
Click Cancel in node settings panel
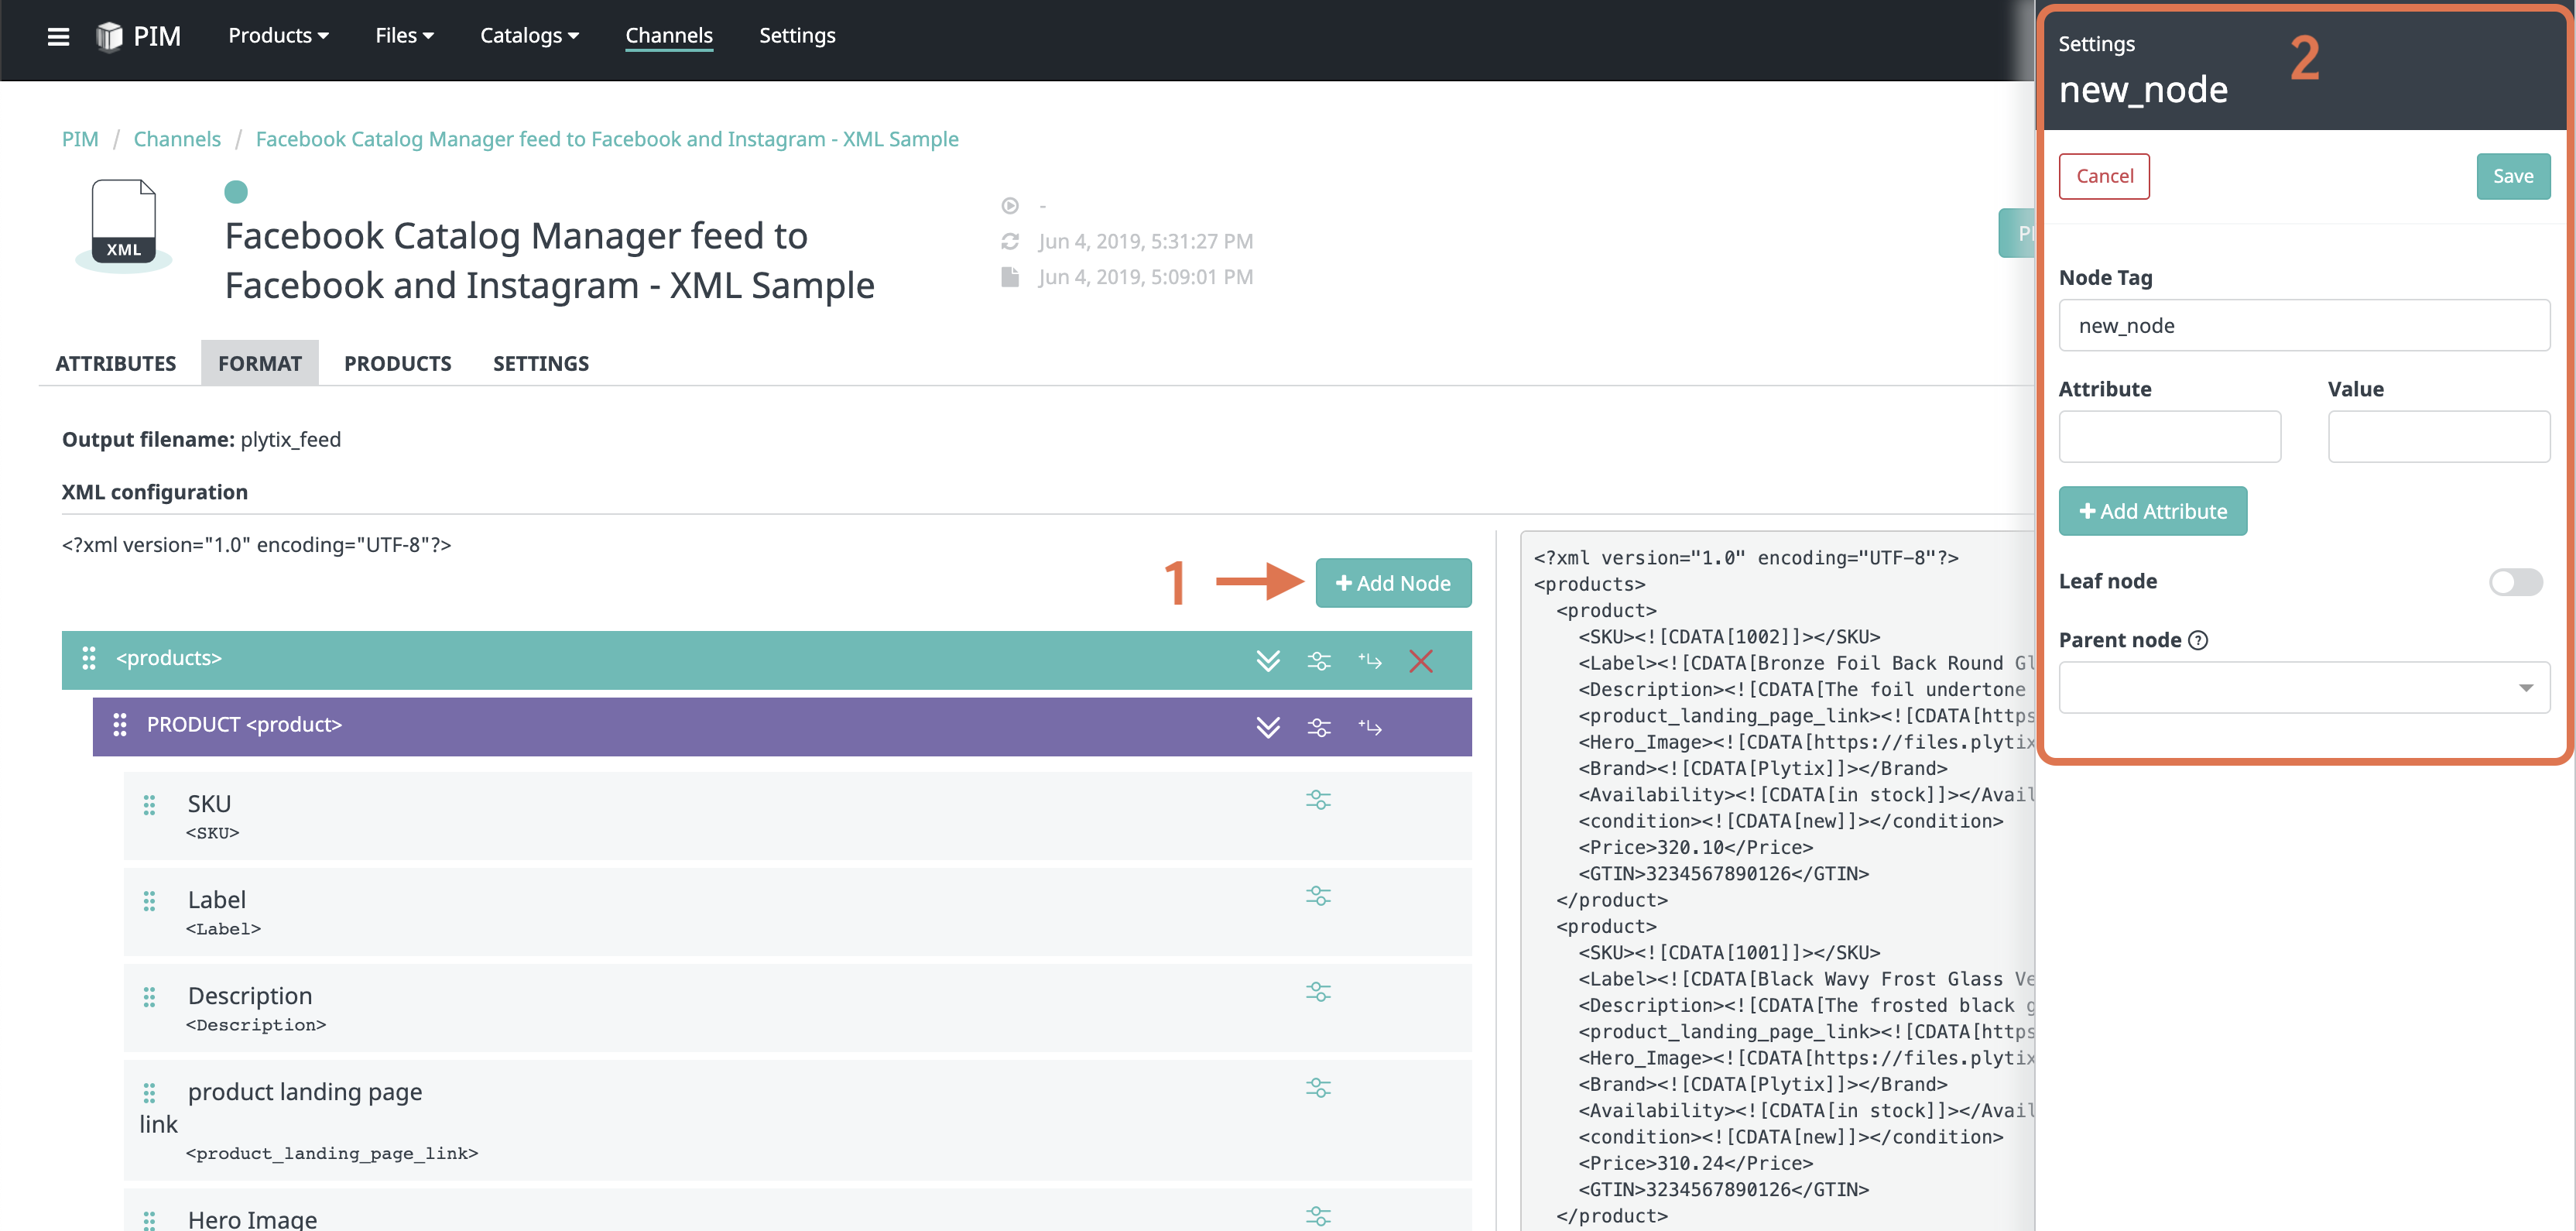tap(2104, 176)
